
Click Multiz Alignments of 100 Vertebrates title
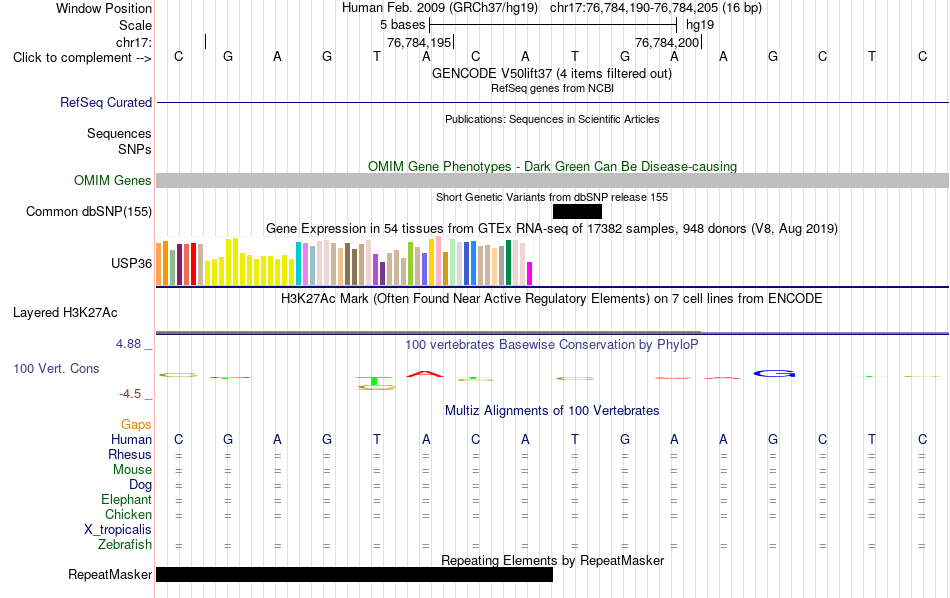point(552,411)
